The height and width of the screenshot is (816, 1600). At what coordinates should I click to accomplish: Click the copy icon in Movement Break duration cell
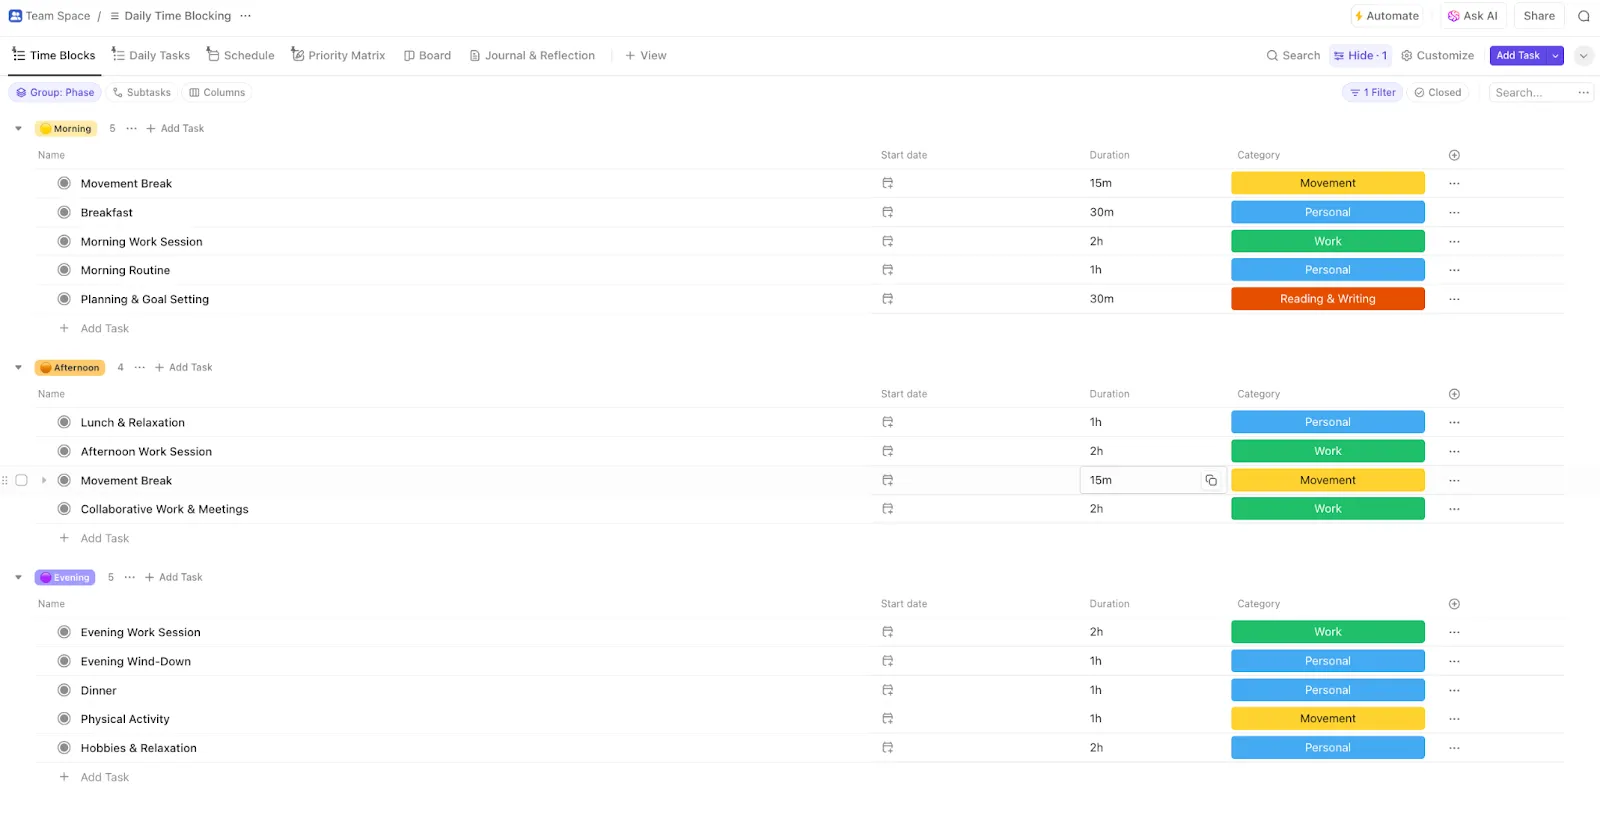click(1211, 480)
